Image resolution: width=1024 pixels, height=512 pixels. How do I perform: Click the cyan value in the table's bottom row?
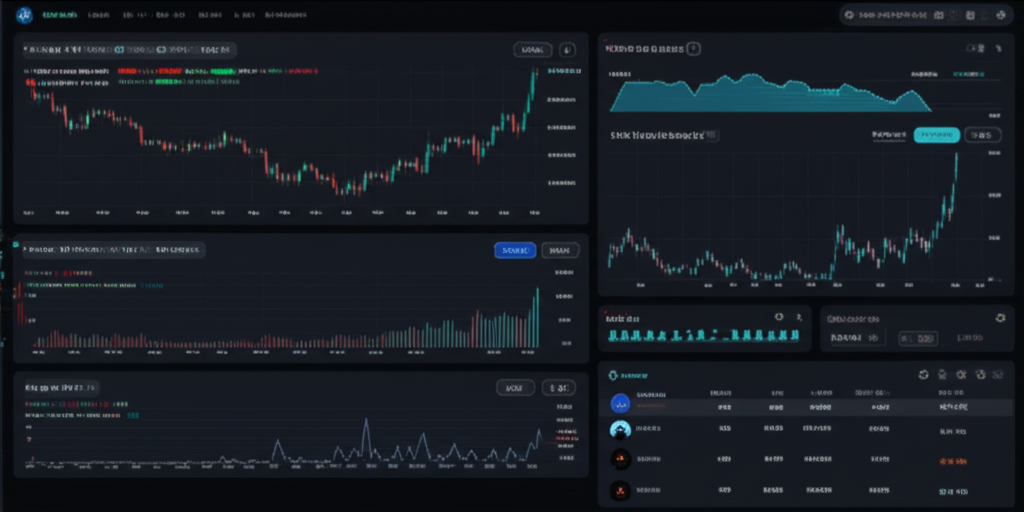(x=953, y=490)
